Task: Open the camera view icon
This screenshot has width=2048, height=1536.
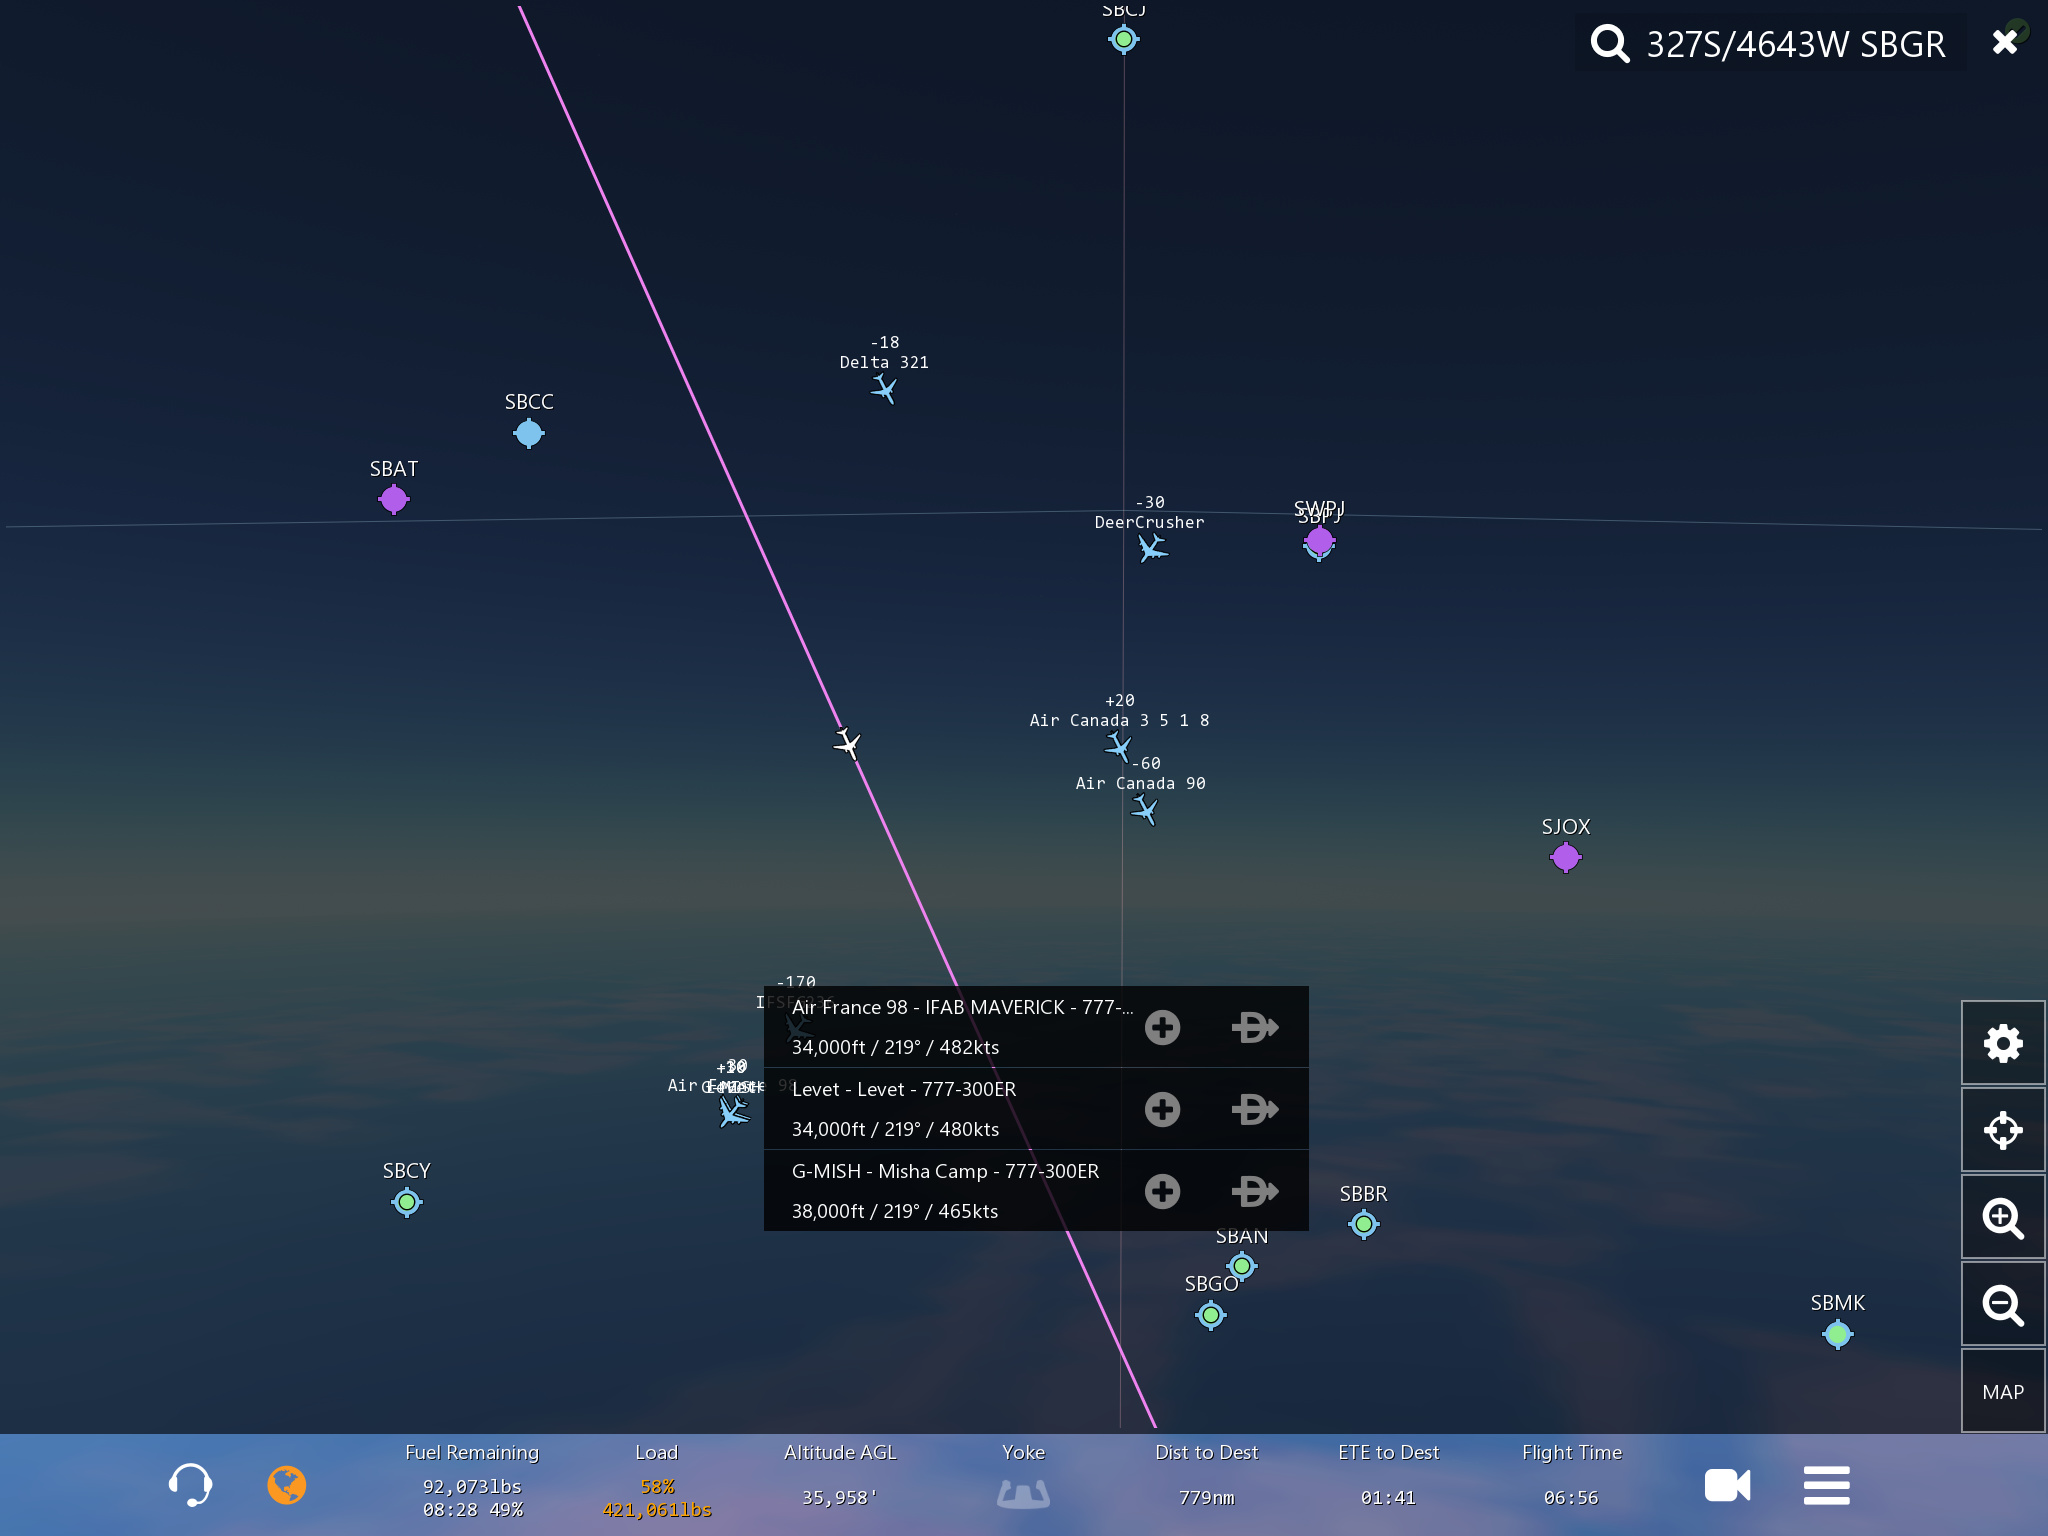Action: tap(1727, 1485)
